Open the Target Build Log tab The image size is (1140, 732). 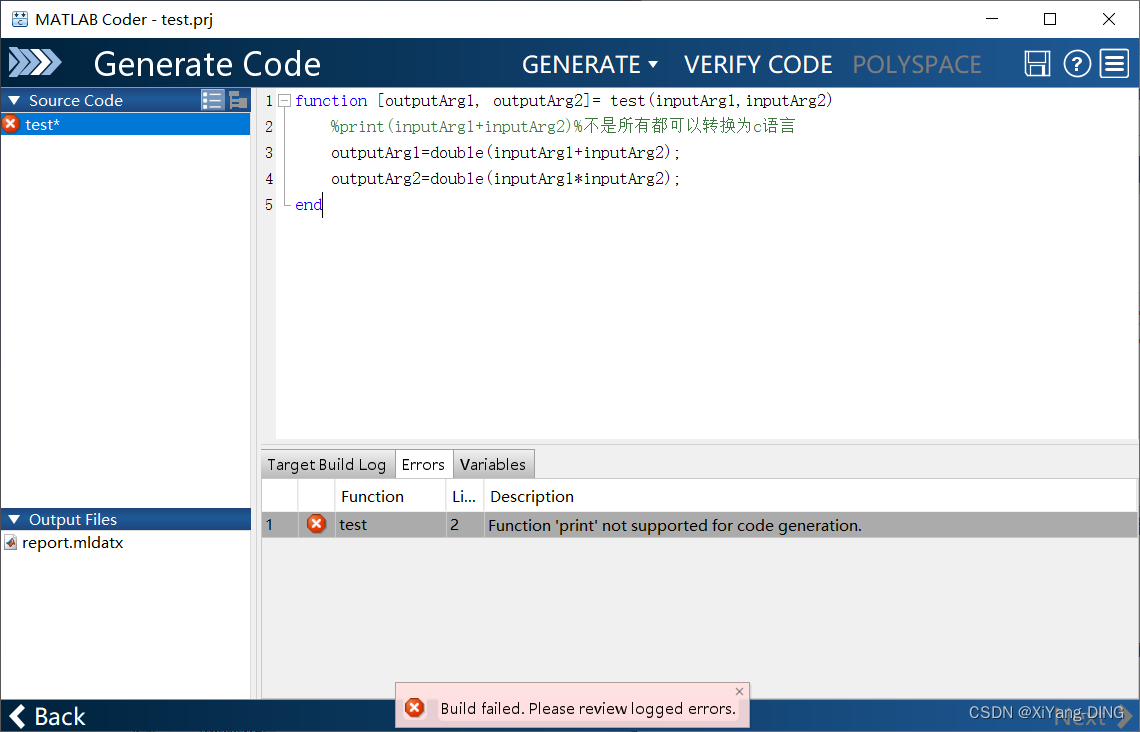[326, 463]
